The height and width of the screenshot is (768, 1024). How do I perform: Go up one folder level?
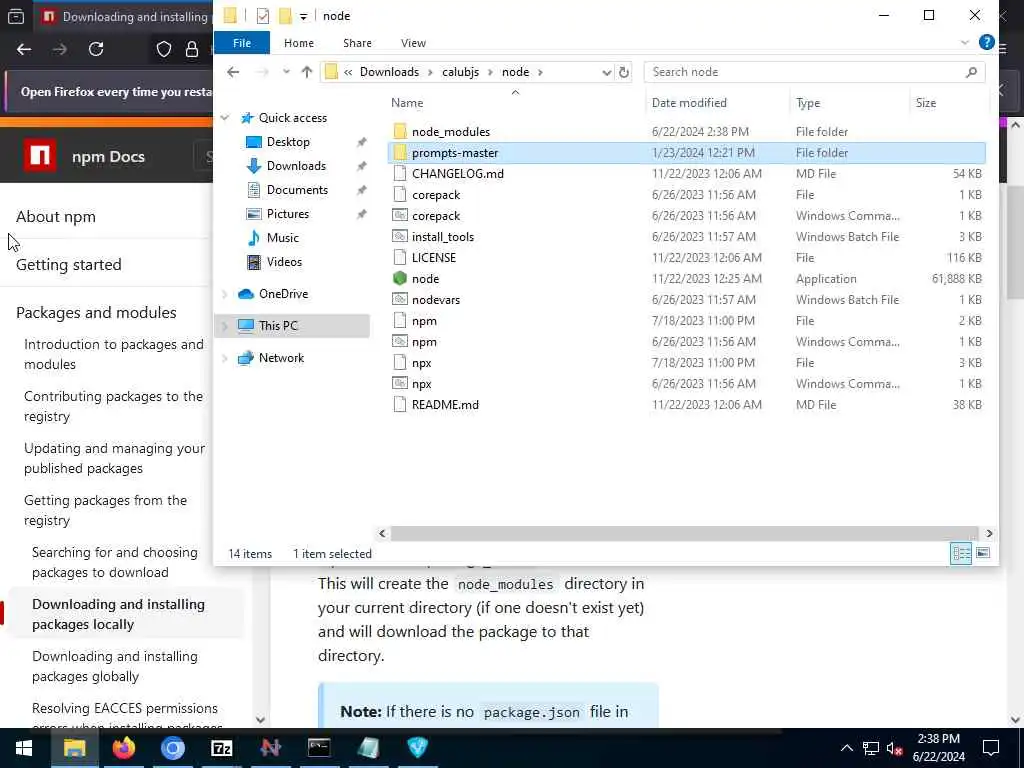coord(306,72)
